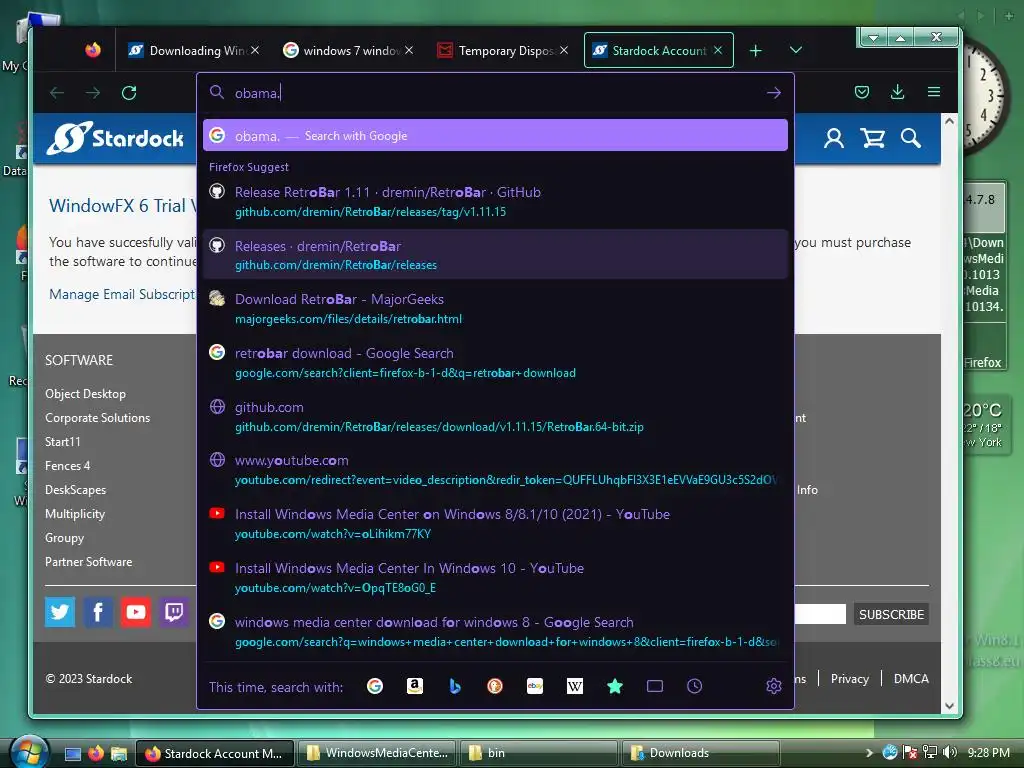Open Stardock account user icon
Image resolution: width=1024 pixels, height=768 pixels.
pos(834,138)
